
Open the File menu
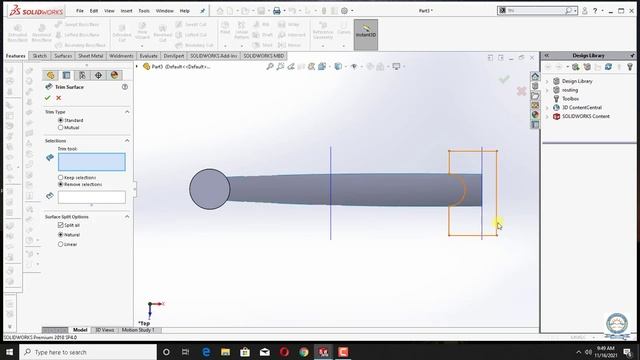80,11
